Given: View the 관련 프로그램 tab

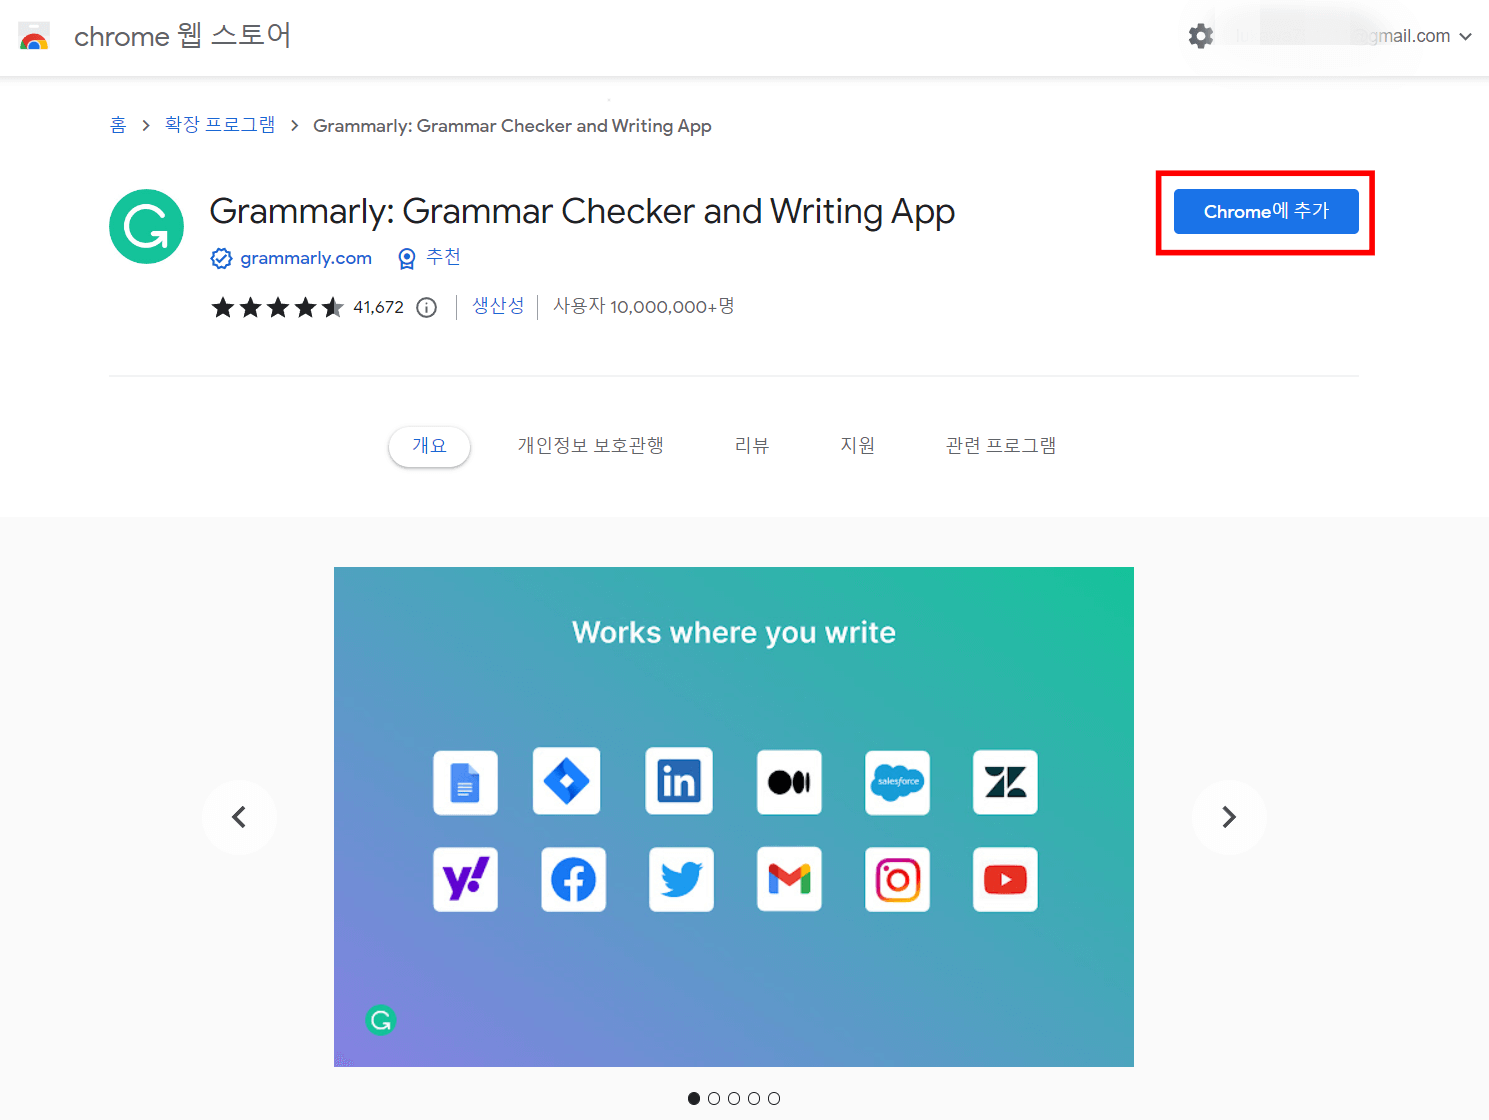Looking at the screenshot, I should tap(1000, 446).
